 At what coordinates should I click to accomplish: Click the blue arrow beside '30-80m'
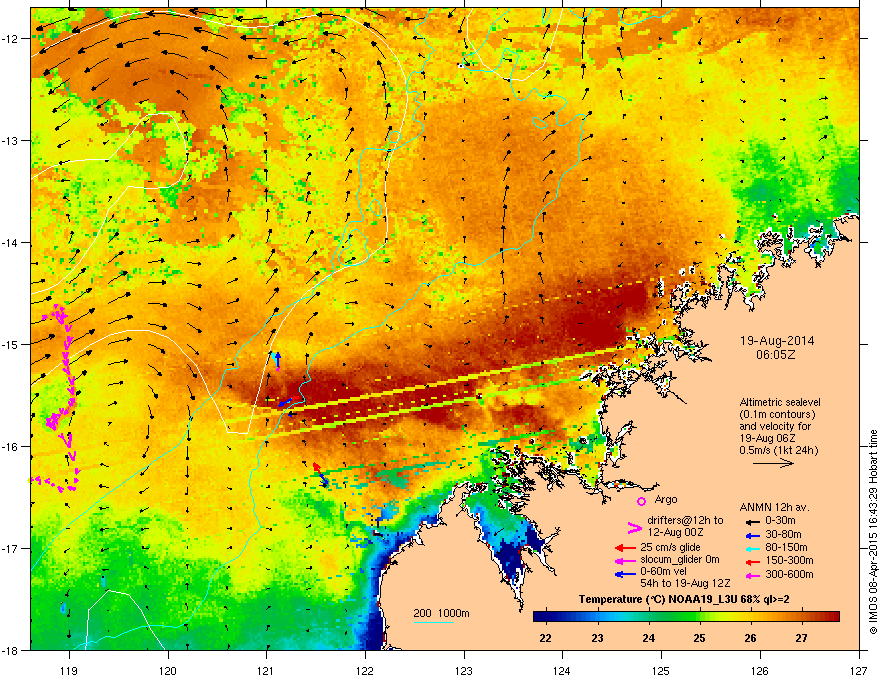coord(753,536)
